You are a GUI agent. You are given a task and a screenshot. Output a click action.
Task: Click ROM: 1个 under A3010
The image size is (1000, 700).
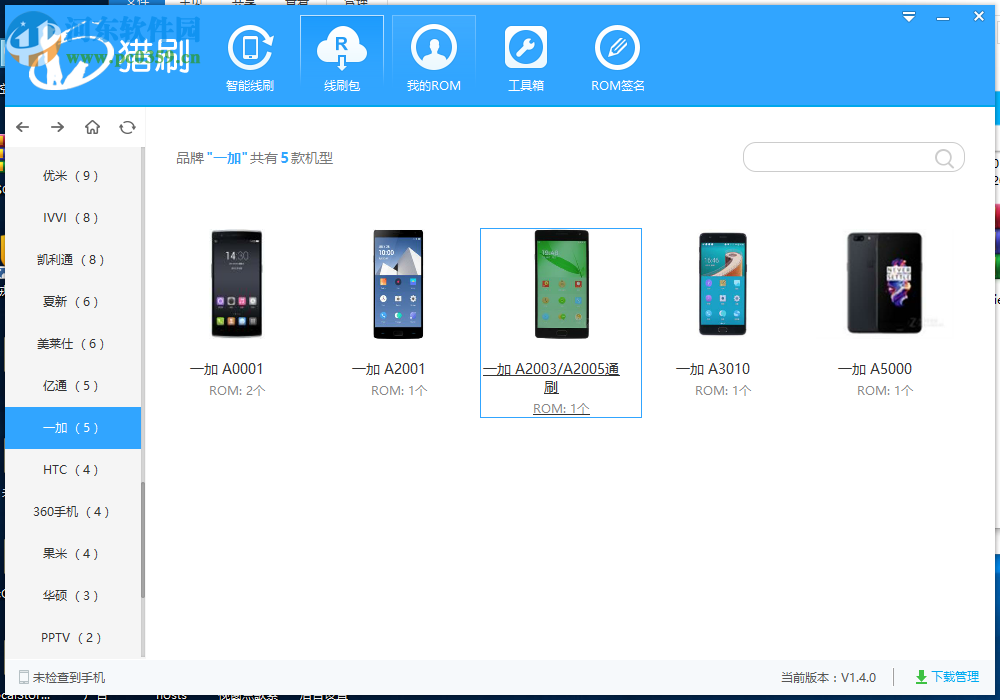723,391
